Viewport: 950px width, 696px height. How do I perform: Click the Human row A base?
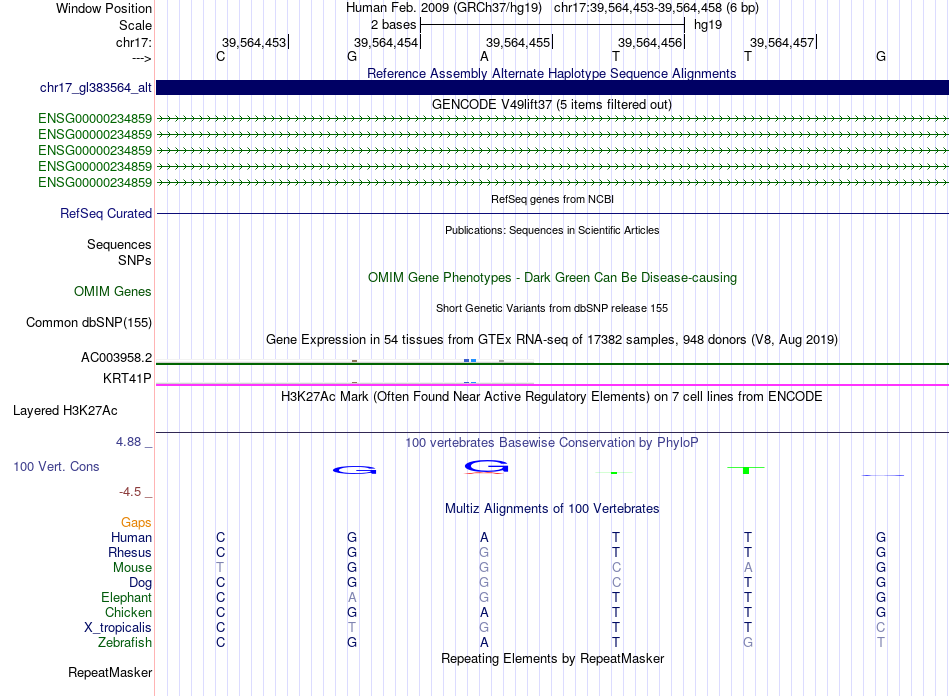484,537
